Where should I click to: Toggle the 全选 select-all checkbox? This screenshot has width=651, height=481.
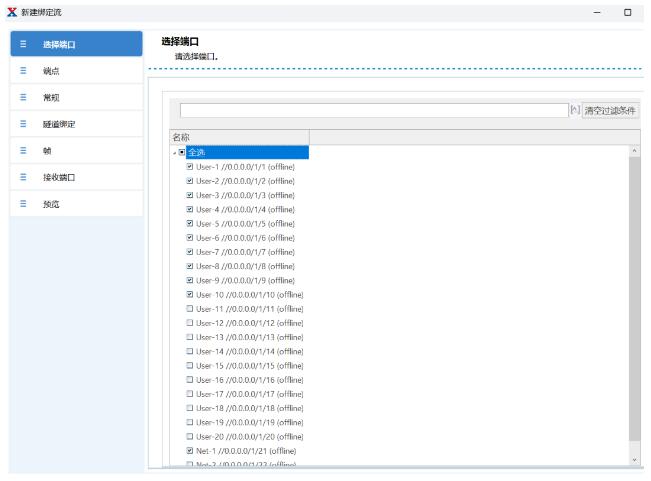pyautogui.click(x=182, y=153)
